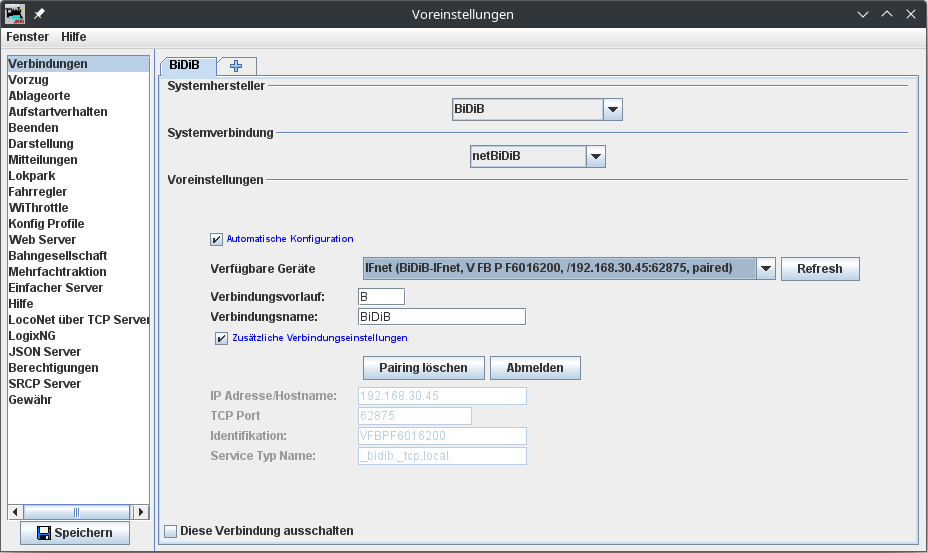The width and height of the screenshot is (928, 553).
Task: Open the Fenster menu
Action: coord(27,37)
